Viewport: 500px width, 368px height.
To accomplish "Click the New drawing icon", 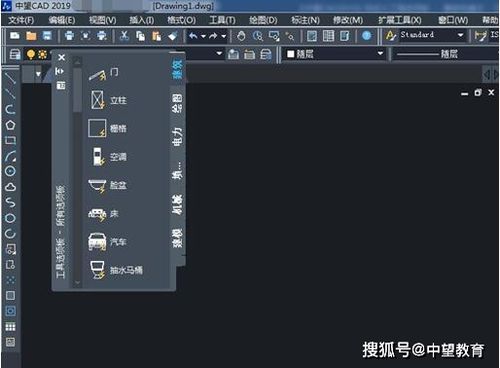I will click(x=15, y=35).
